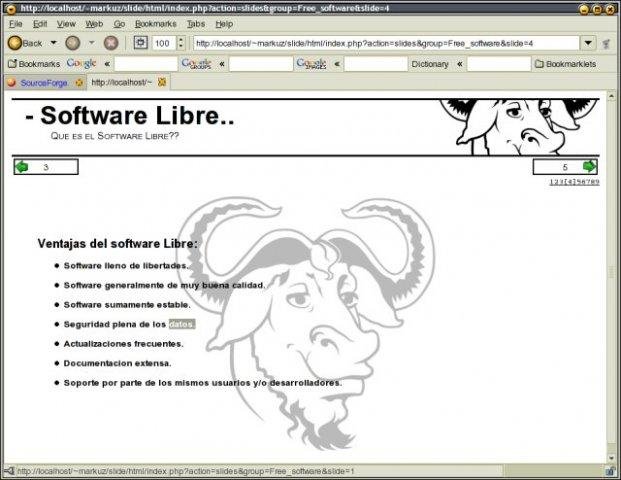
Task: Click the security icon in the status bar
Action: click(x=610, y=471)
